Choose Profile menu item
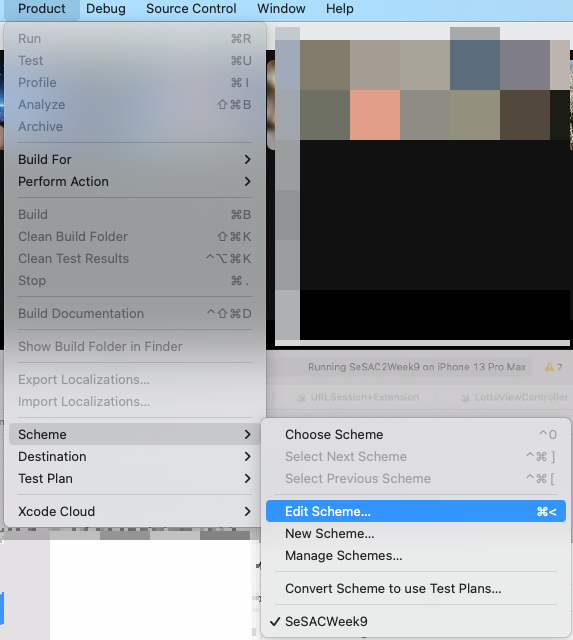The width and height of the screenshot is (573, 640). coord(135,83)
